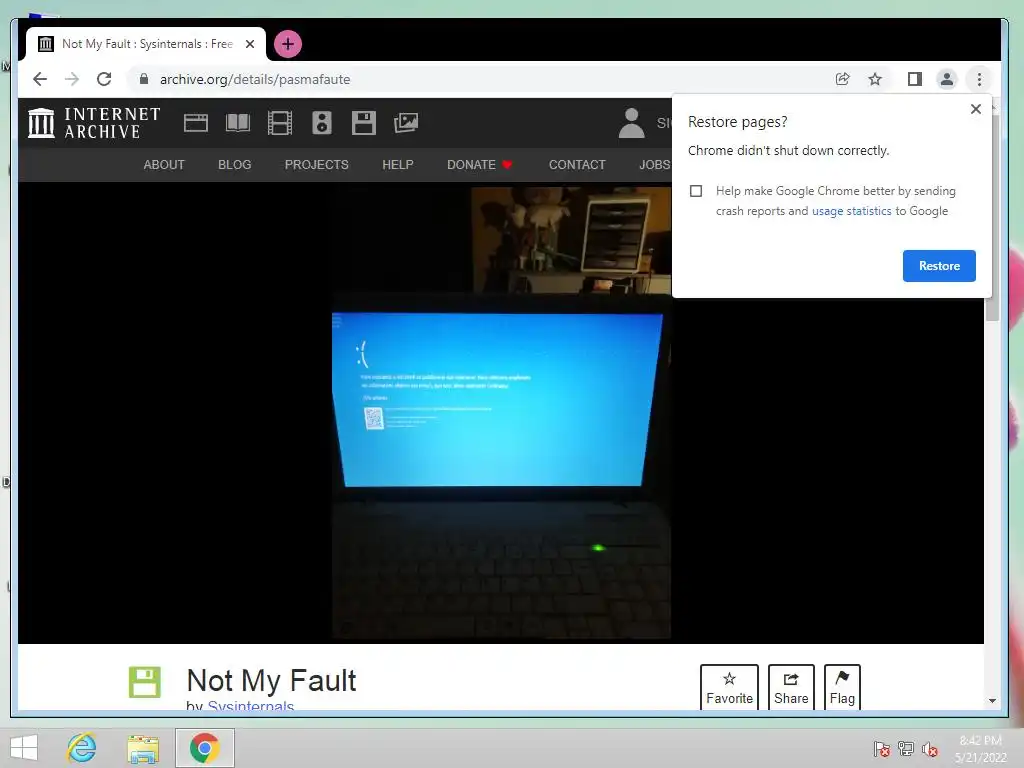Close the Not My Fault tab
The image size is (1024, 768).
pos(250,44)
